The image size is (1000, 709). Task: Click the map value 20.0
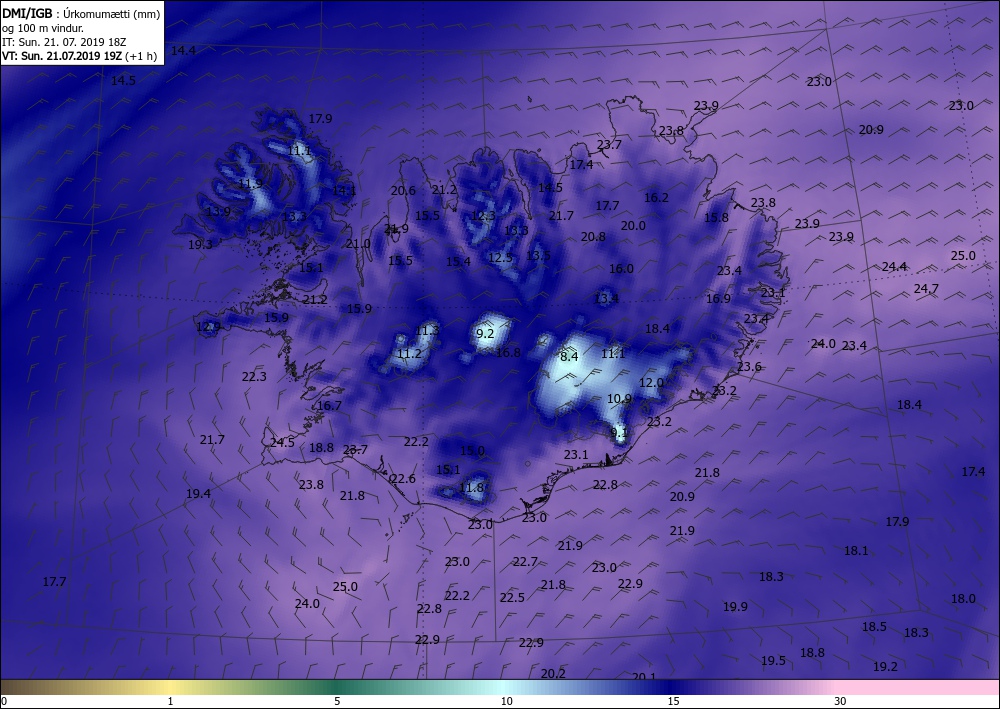pos(633,226)
